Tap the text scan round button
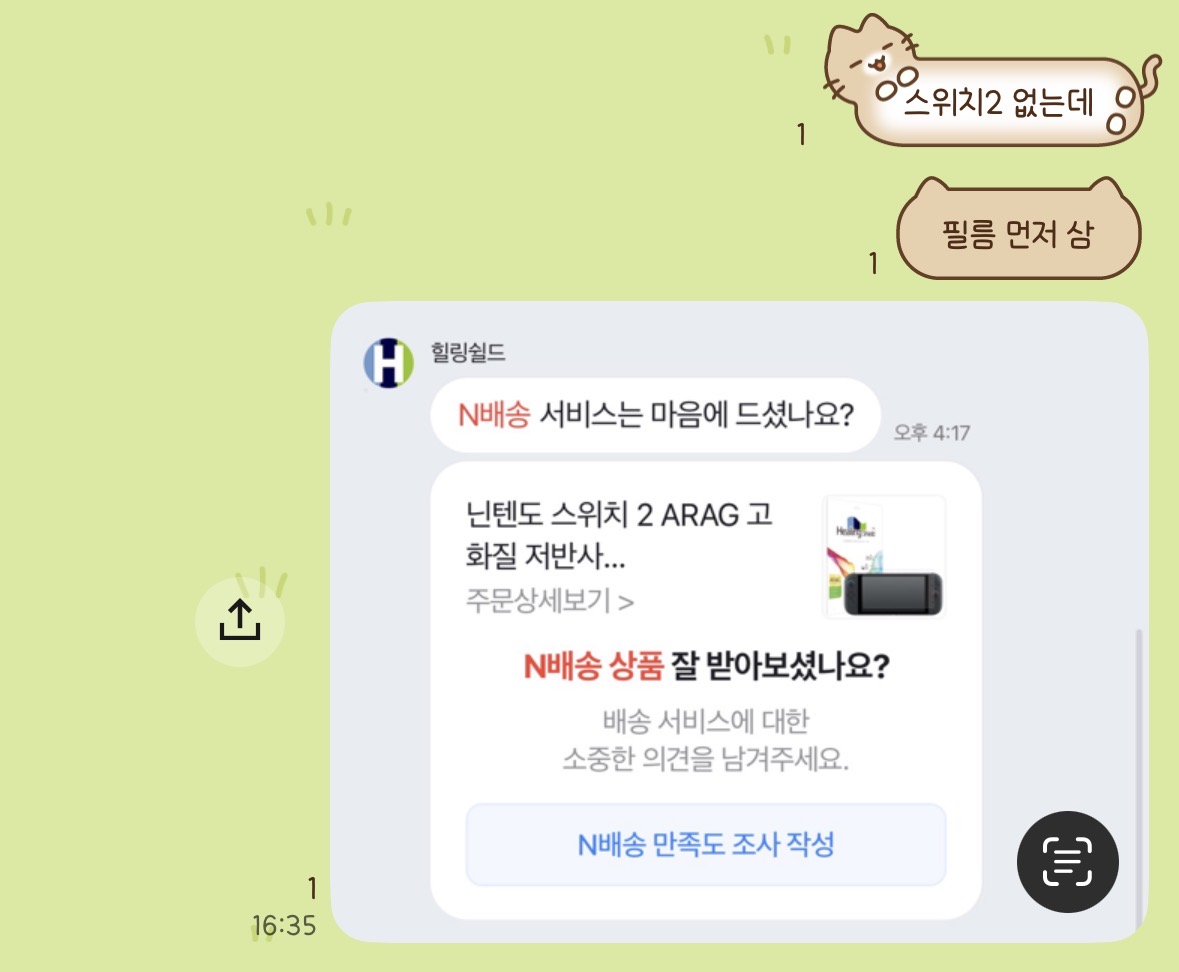Image resolution: width=1179 pixels, height=972 pixels. click(x=1068, y=861)
